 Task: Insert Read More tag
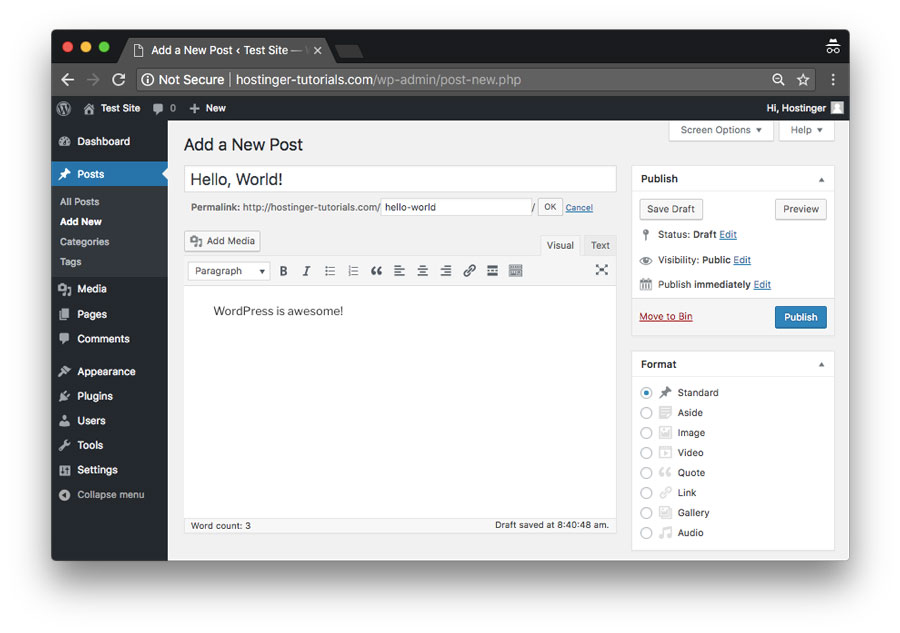point(492,271)
